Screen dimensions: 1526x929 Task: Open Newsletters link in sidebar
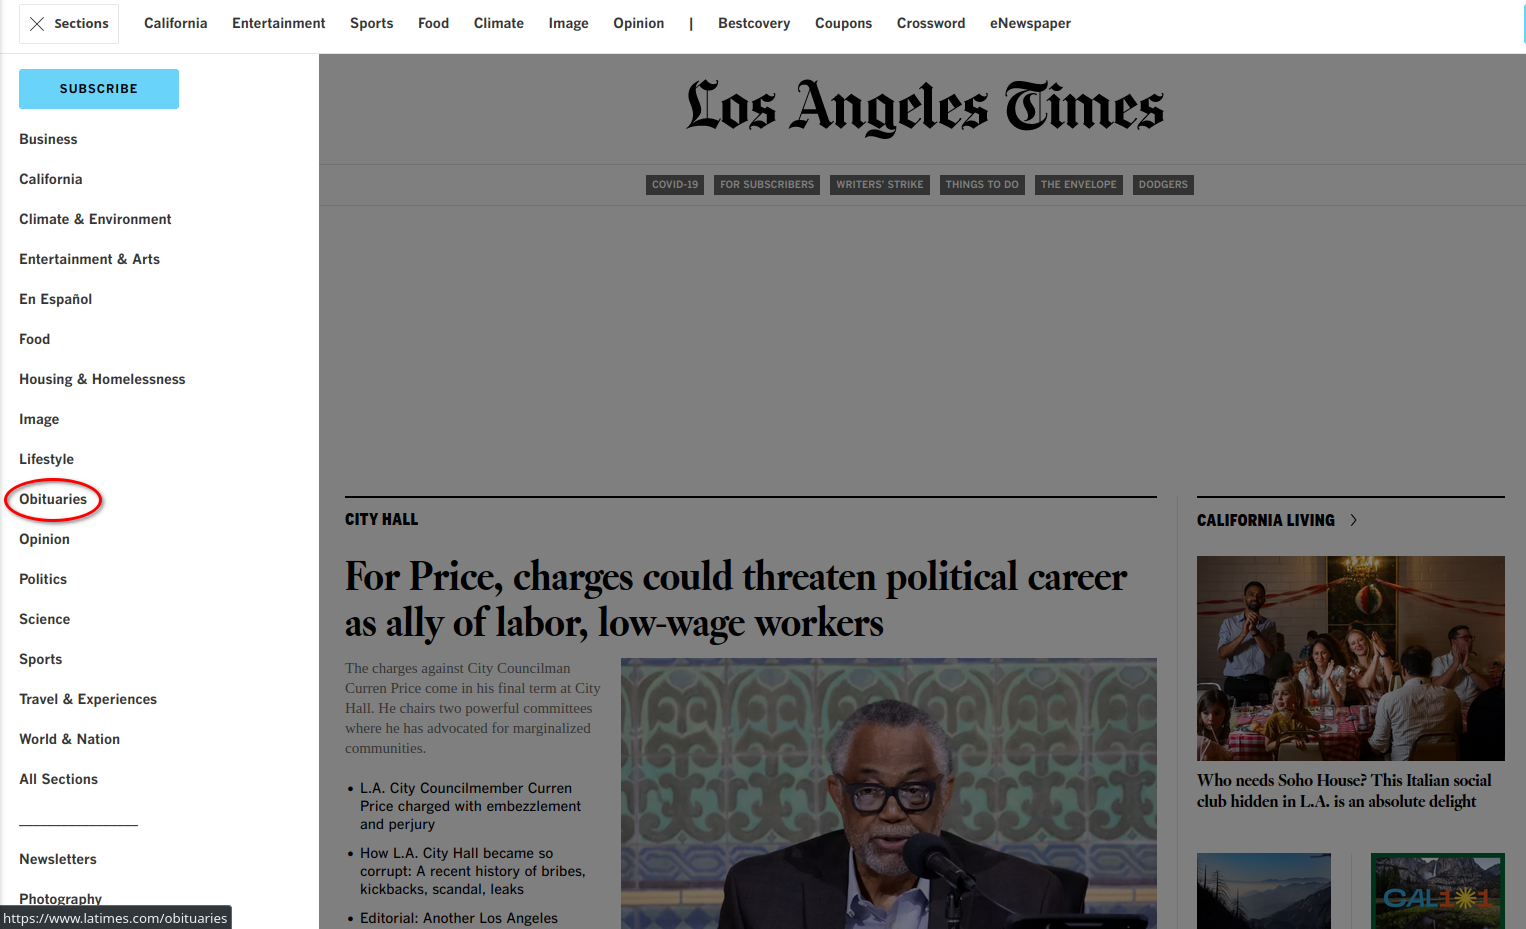click(58, 859)
